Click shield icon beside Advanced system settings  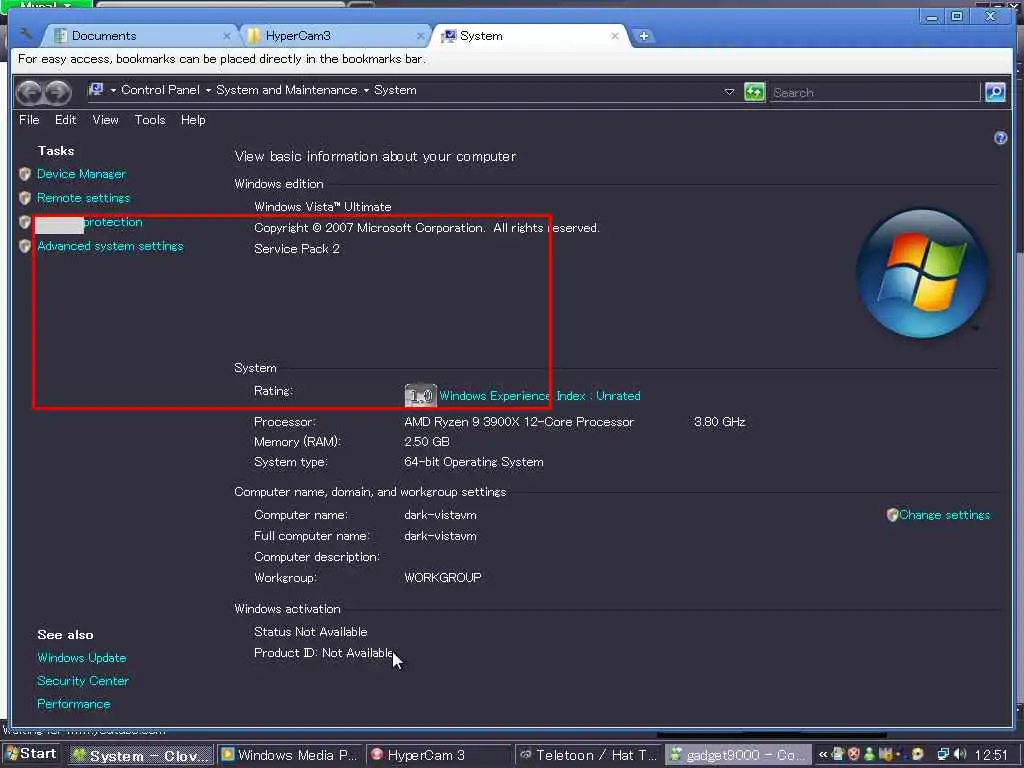[25, 246]
